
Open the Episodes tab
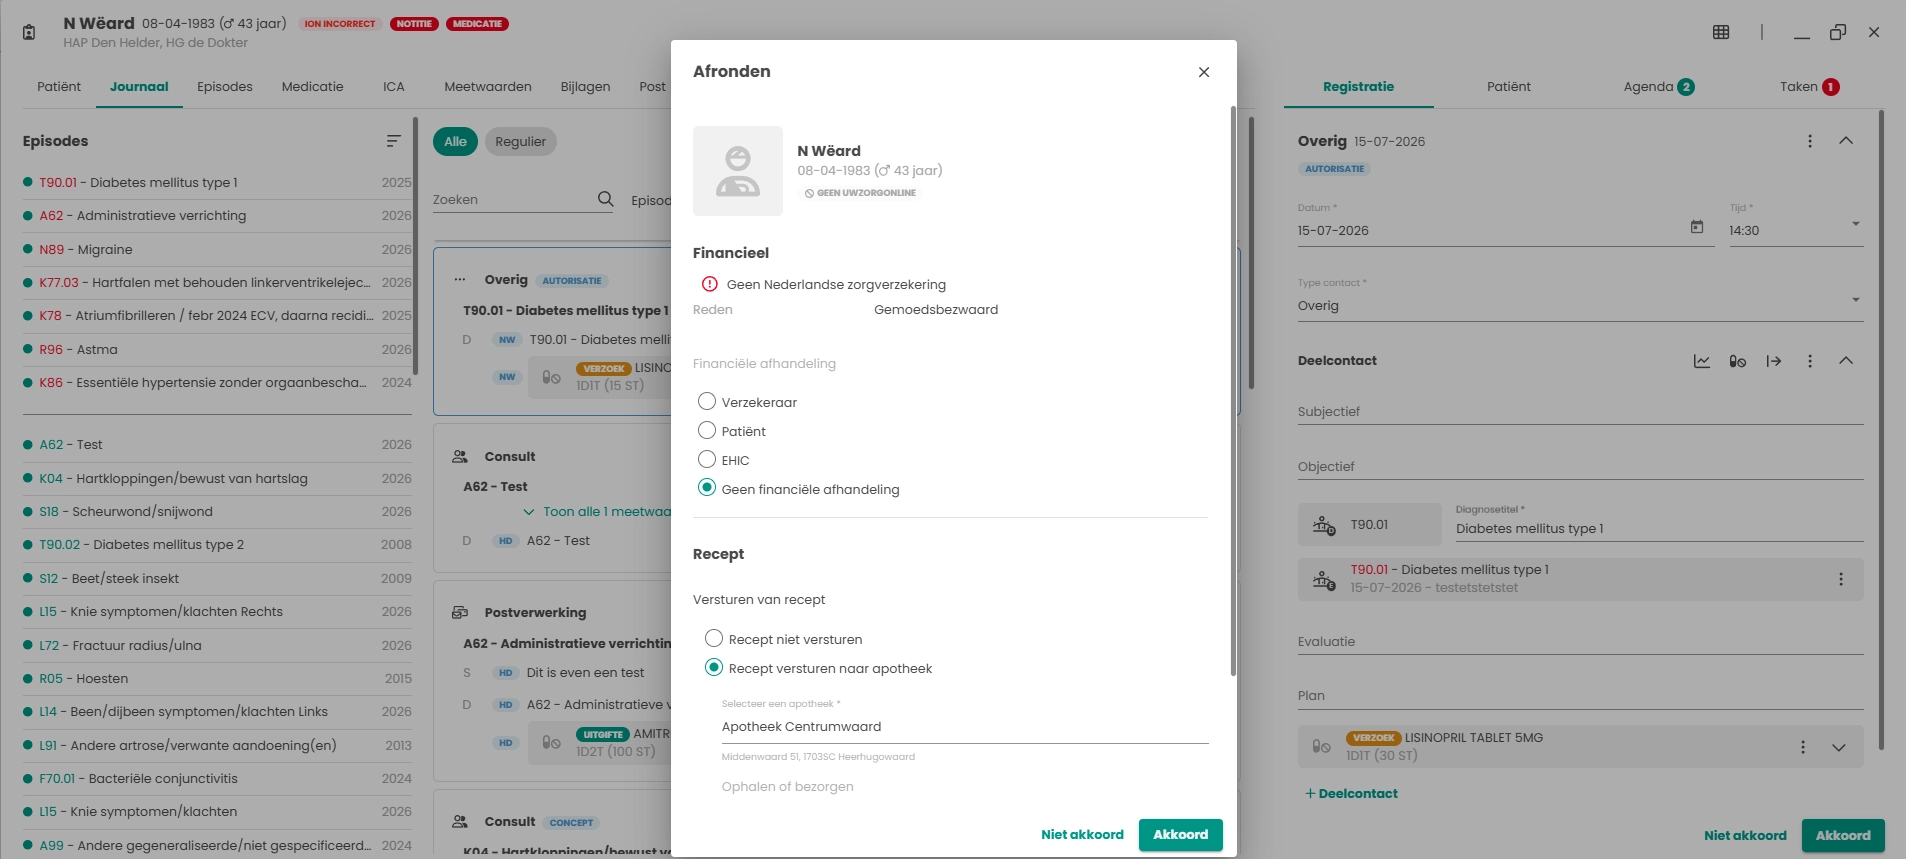[x=225, y=87]
